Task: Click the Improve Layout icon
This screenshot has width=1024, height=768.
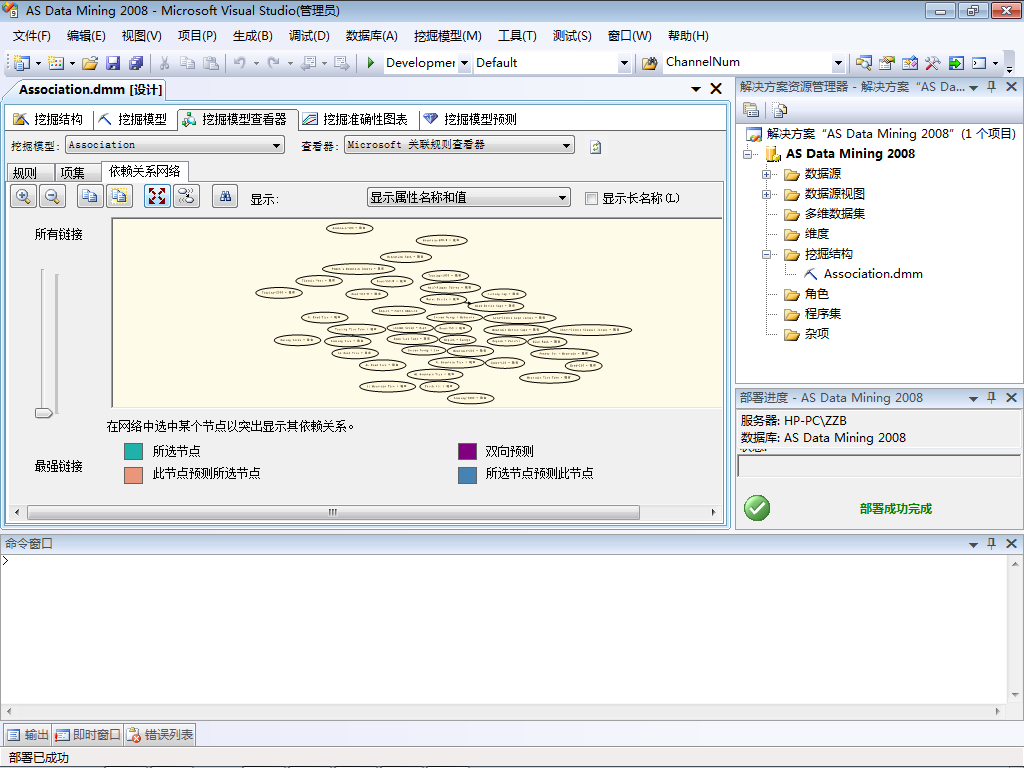Action: pyautogui.click(x=186, y=197)
